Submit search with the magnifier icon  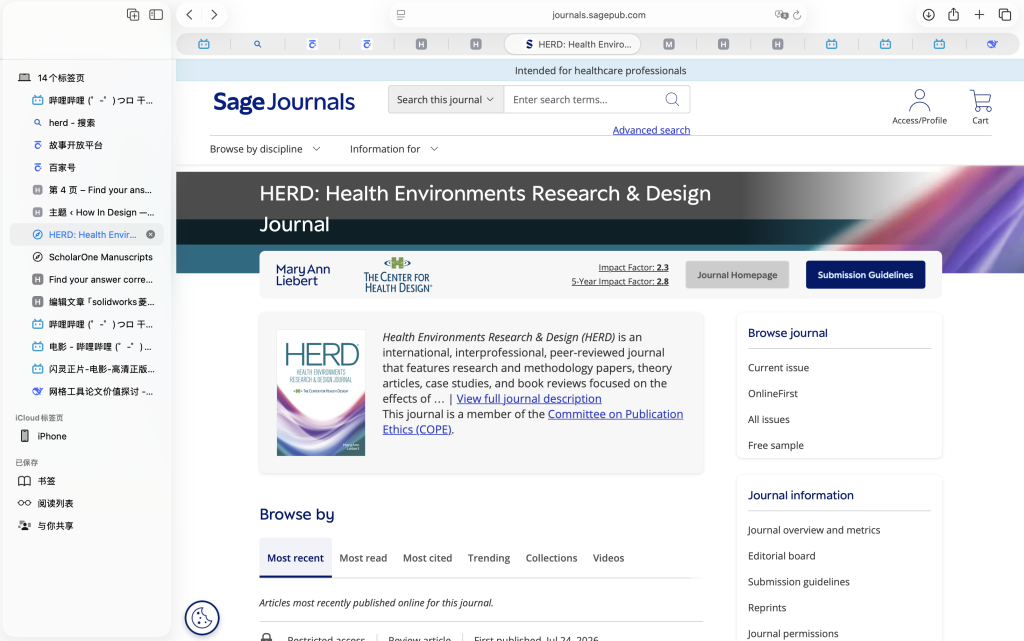pyautogui.click(x=672, y=99)
